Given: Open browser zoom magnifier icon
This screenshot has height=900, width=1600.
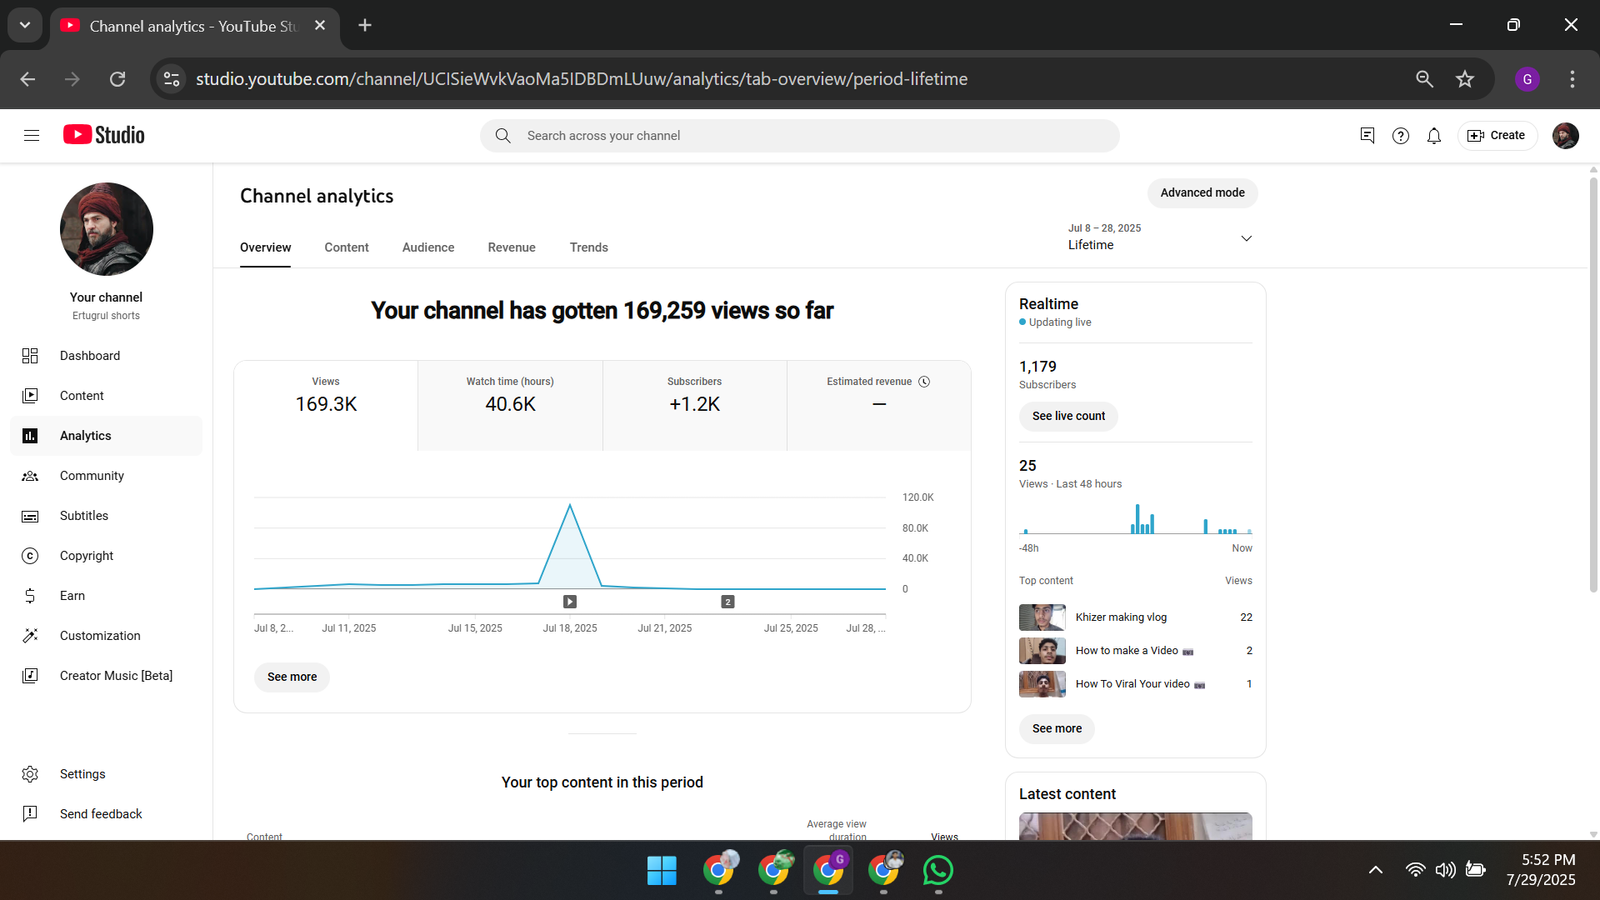Looking at the screenshot, I should coord(1424,79).
